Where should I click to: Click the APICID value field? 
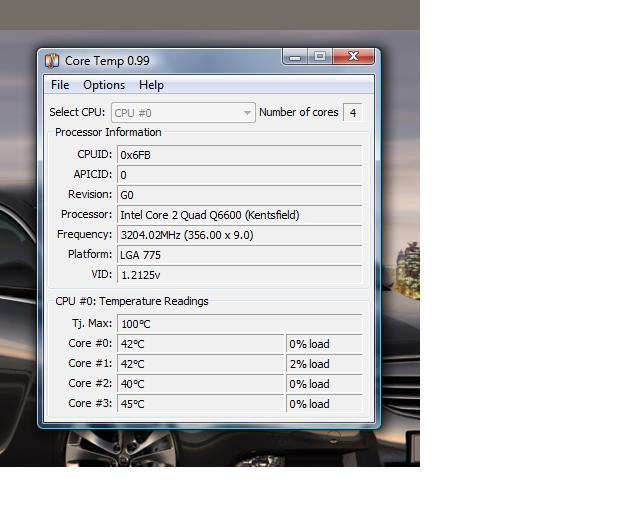click(240, 175)
